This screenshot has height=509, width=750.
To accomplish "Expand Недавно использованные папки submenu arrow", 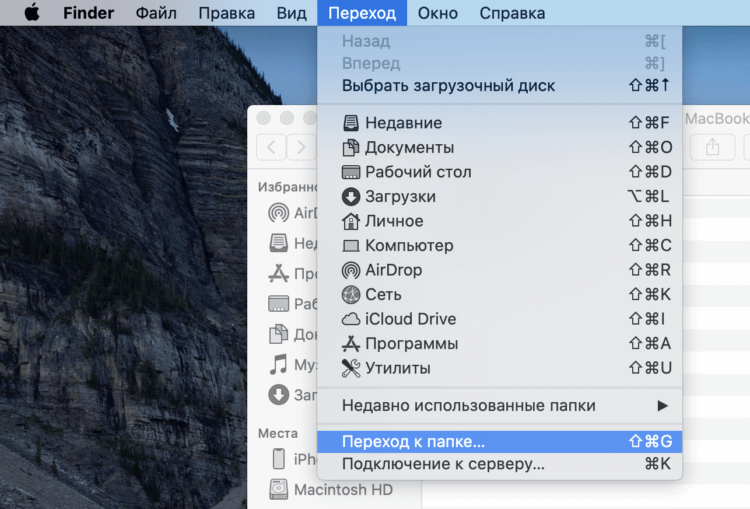I will click(x=662, y=406).
